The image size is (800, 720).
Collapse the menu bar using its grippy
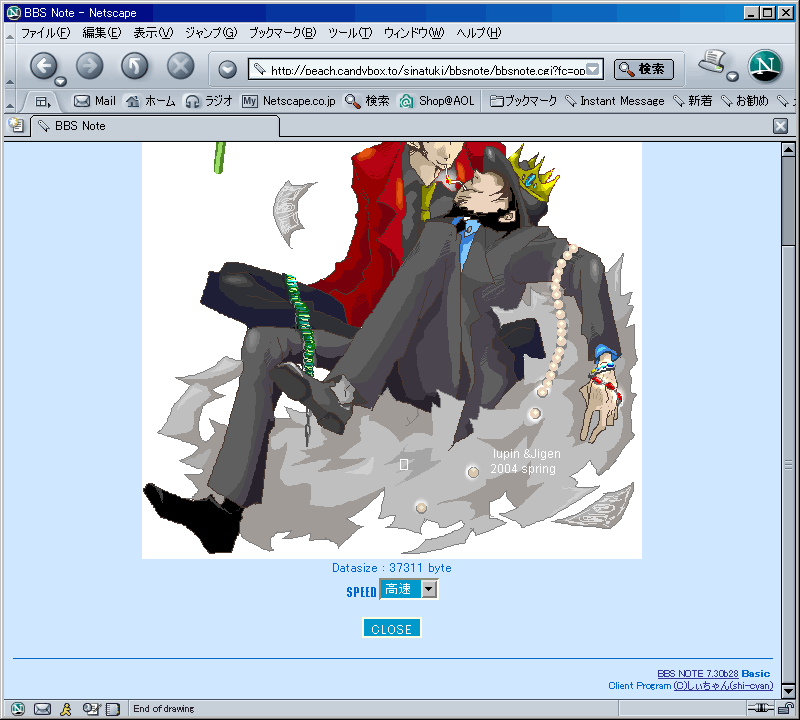coord(10,34)
